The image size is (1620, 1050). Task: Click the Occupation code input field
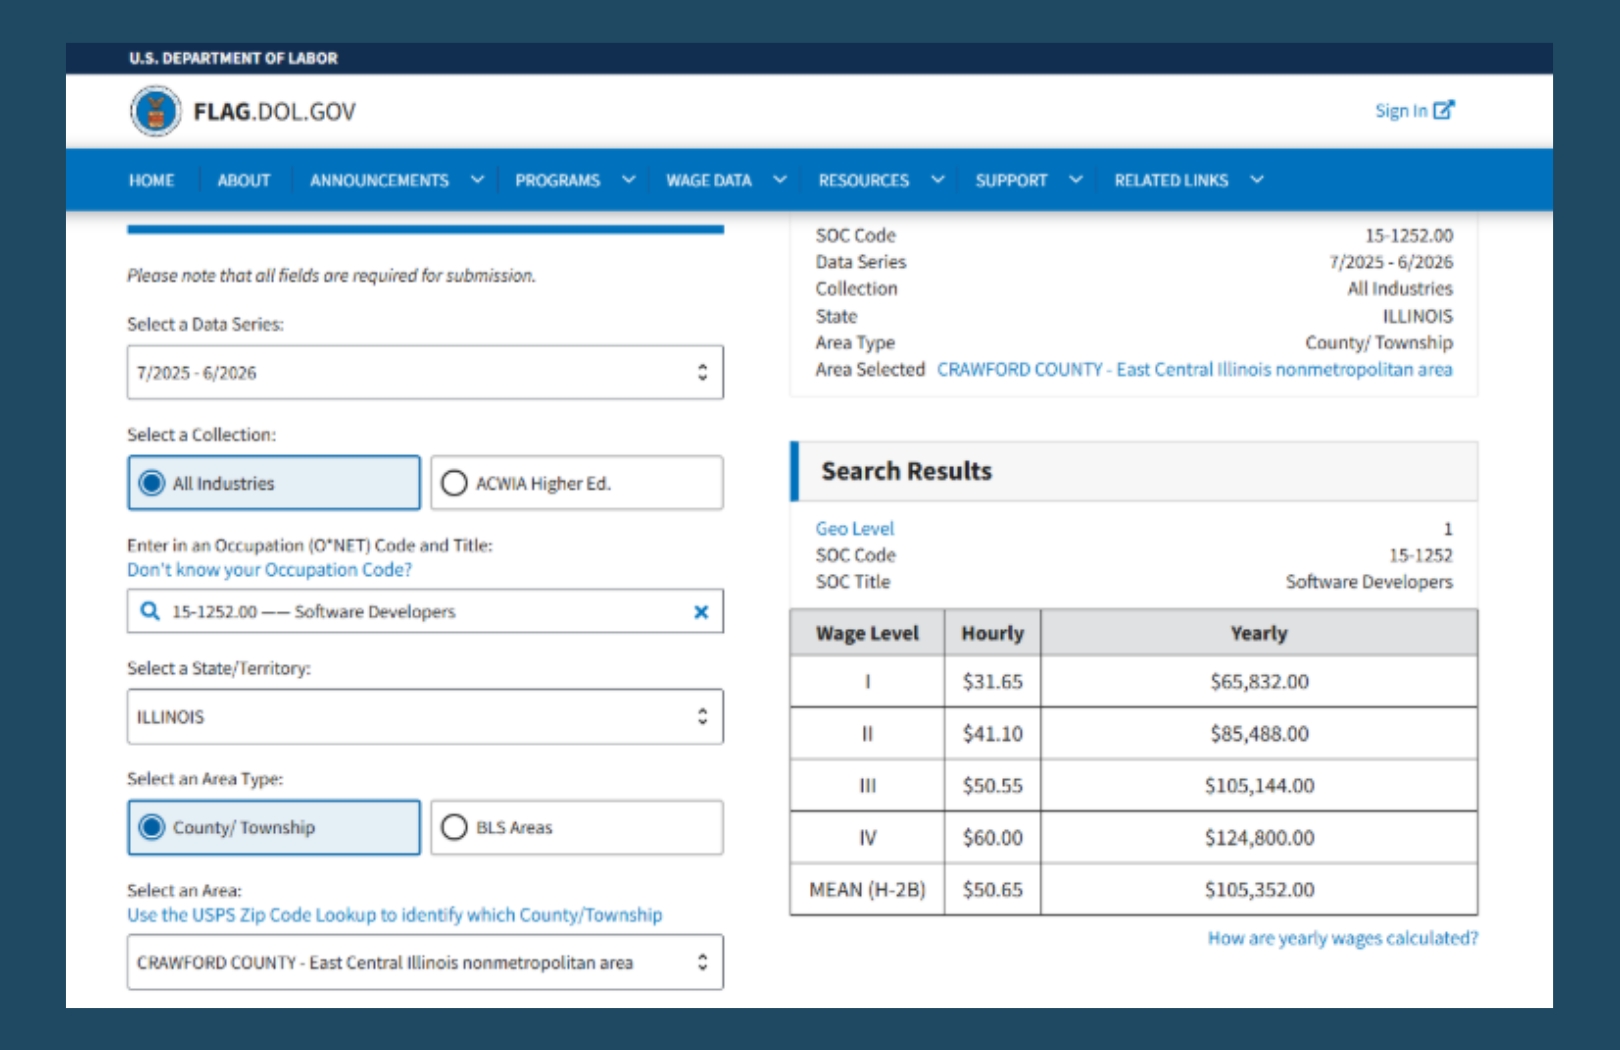click(x=420, y=611)
